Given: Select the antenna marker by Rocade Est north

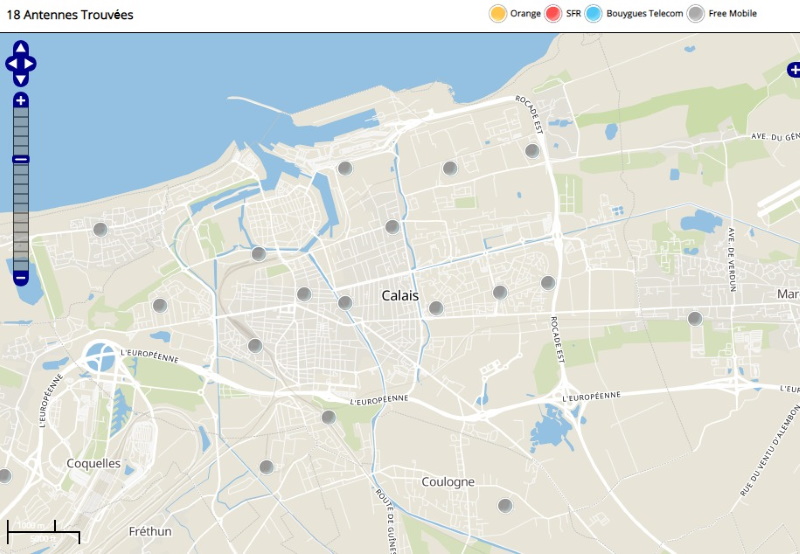Looking at the screenshot, I should (533, 151).
